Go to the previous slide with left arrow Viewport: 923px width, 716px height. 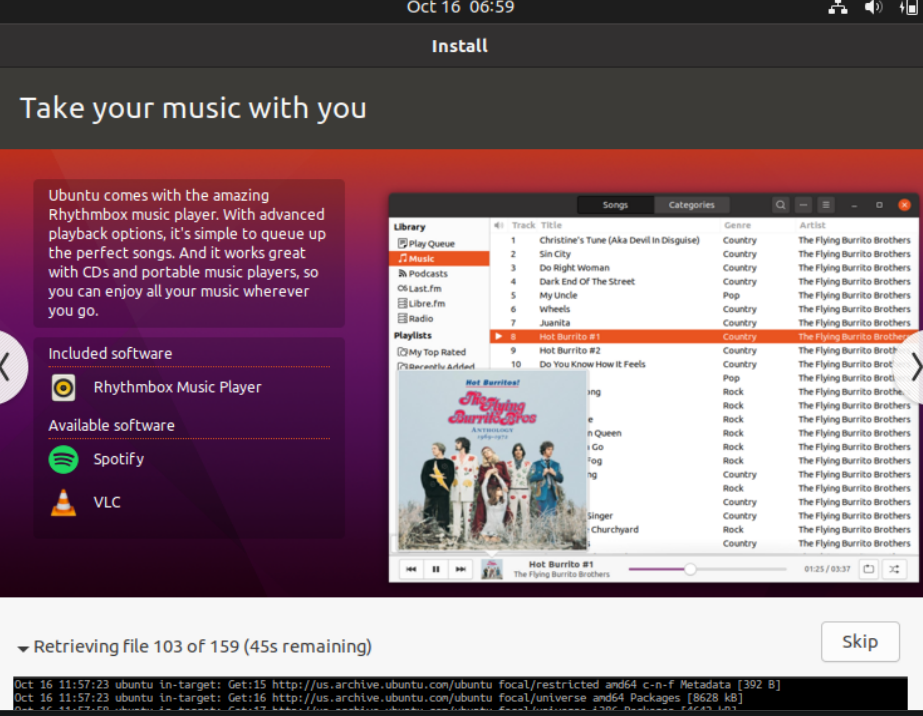pos(7,367)
